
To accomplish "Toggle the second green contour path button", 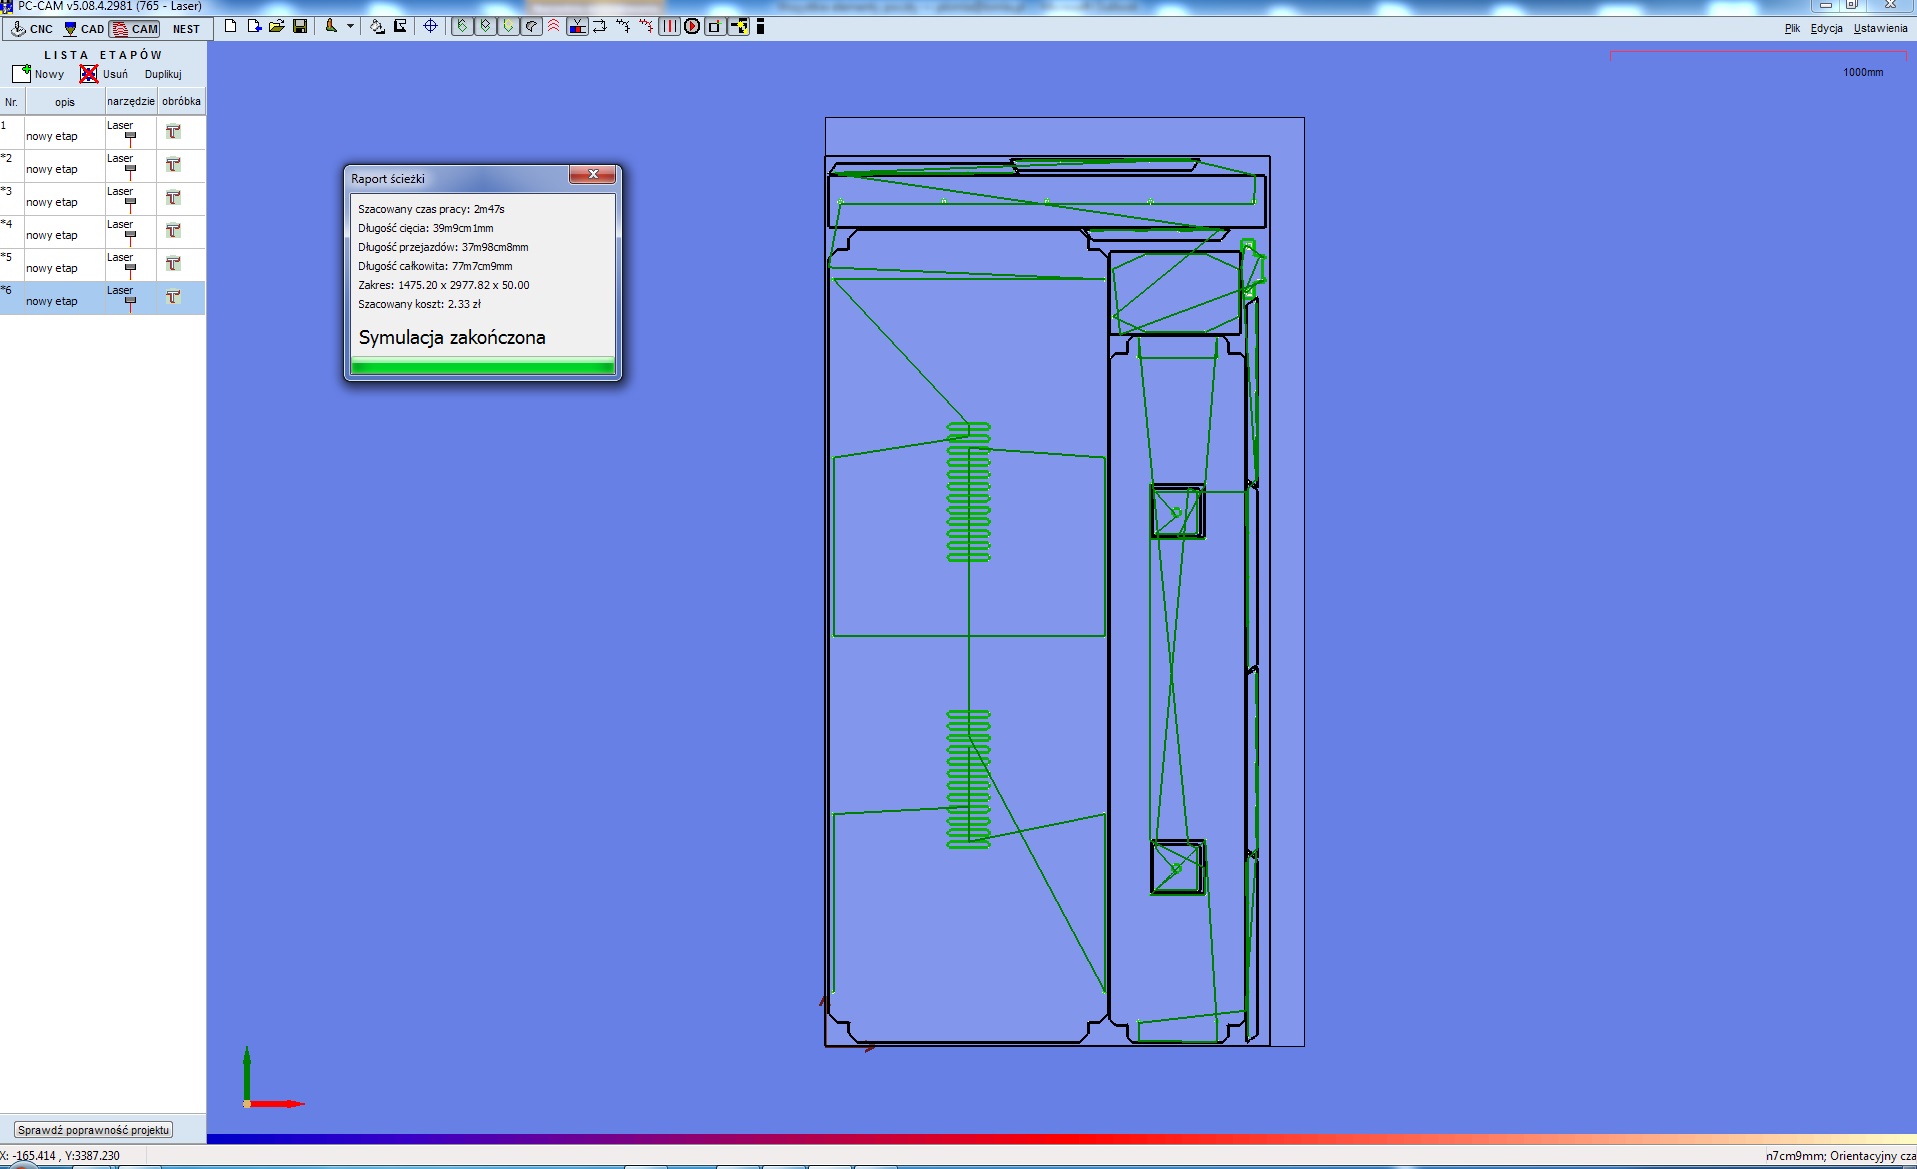I will pos(485,26).
